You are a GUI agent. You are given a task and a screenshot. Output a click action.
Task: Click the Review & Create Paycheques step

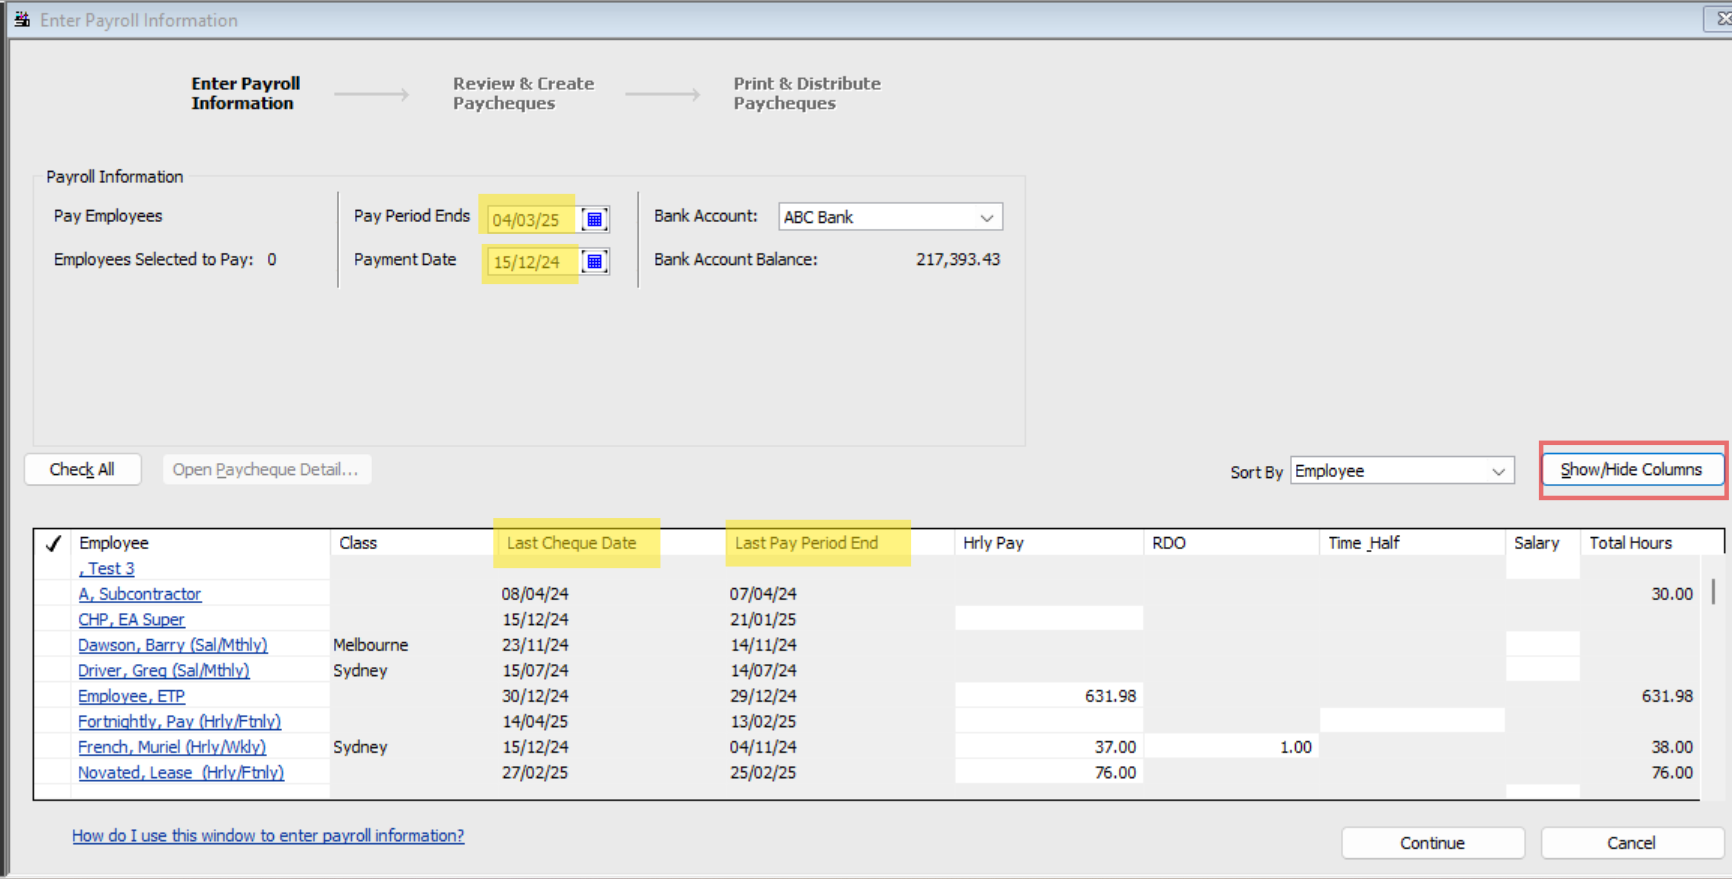coord(523,93)
